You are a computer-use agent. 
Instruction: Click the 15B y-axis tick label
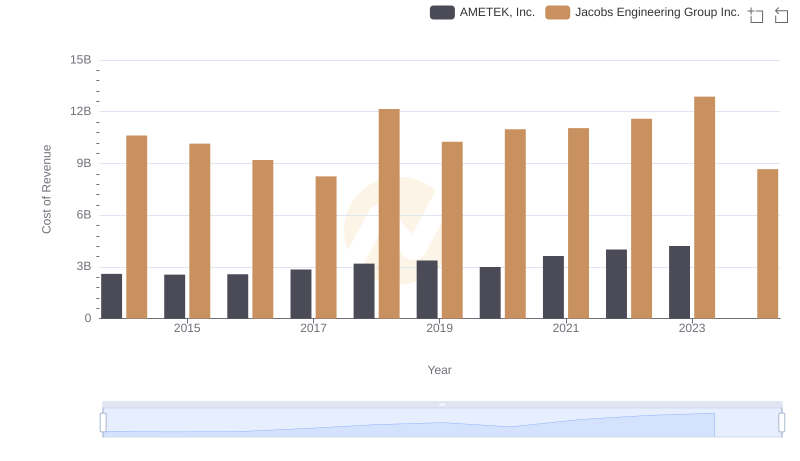click(80, 60)
